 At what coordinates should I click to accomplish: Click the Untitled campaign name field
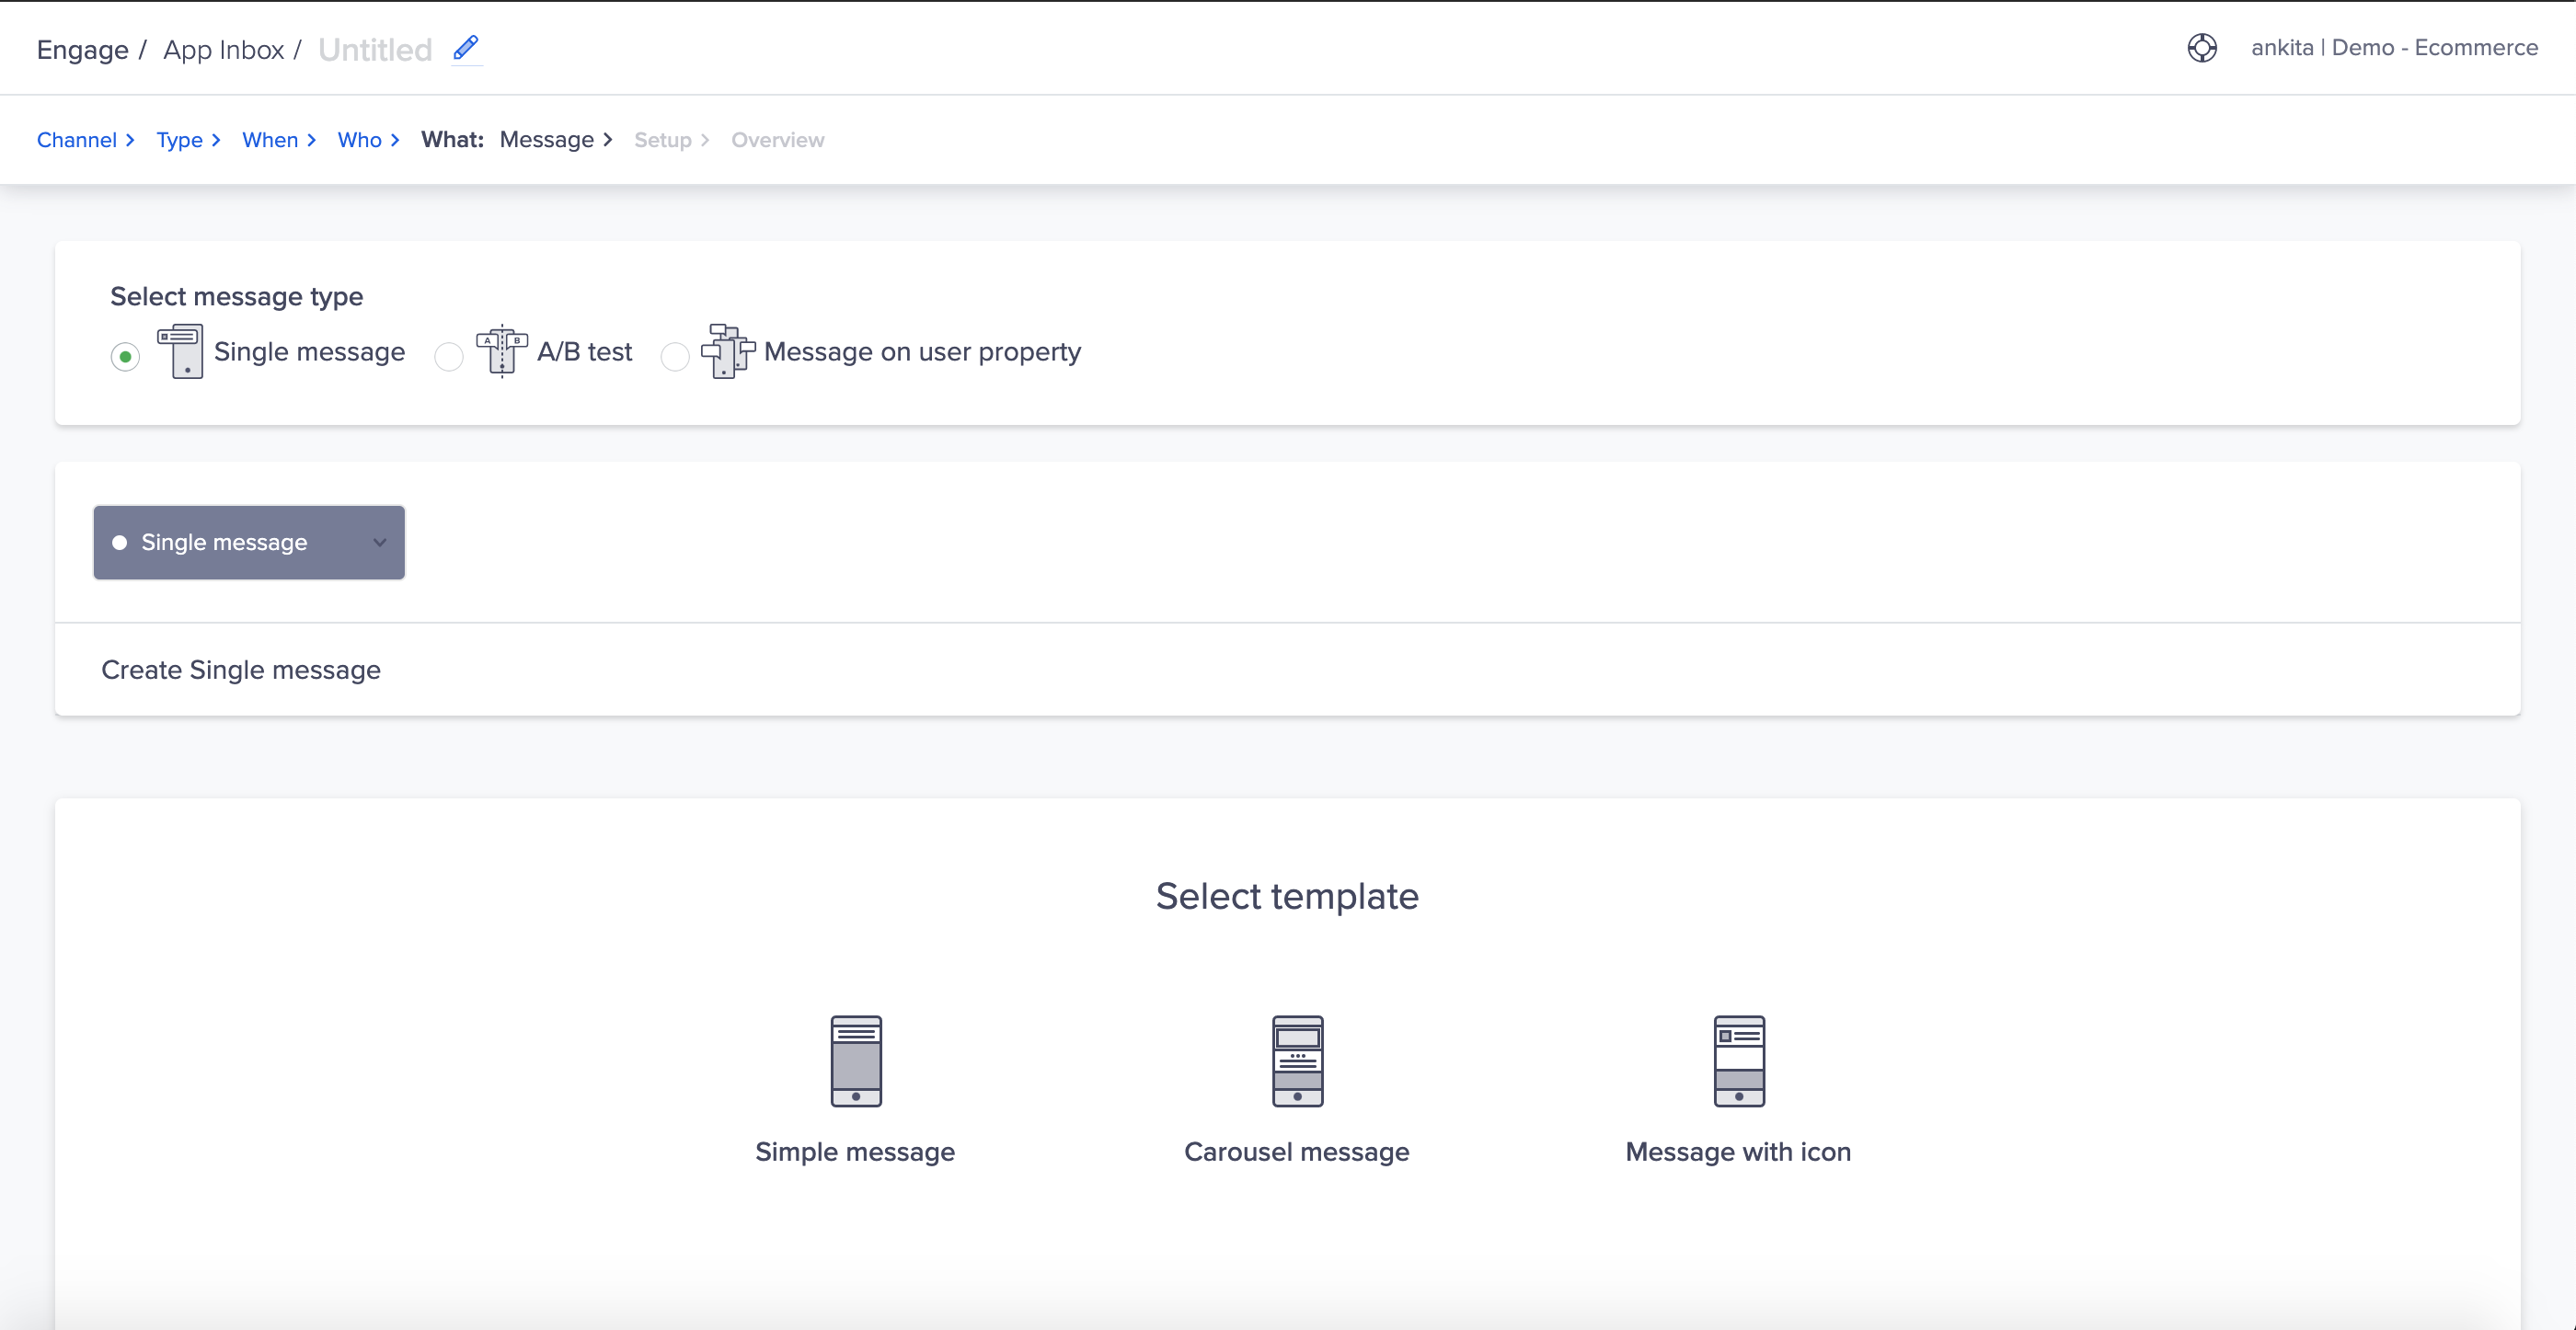click(375, 50)
